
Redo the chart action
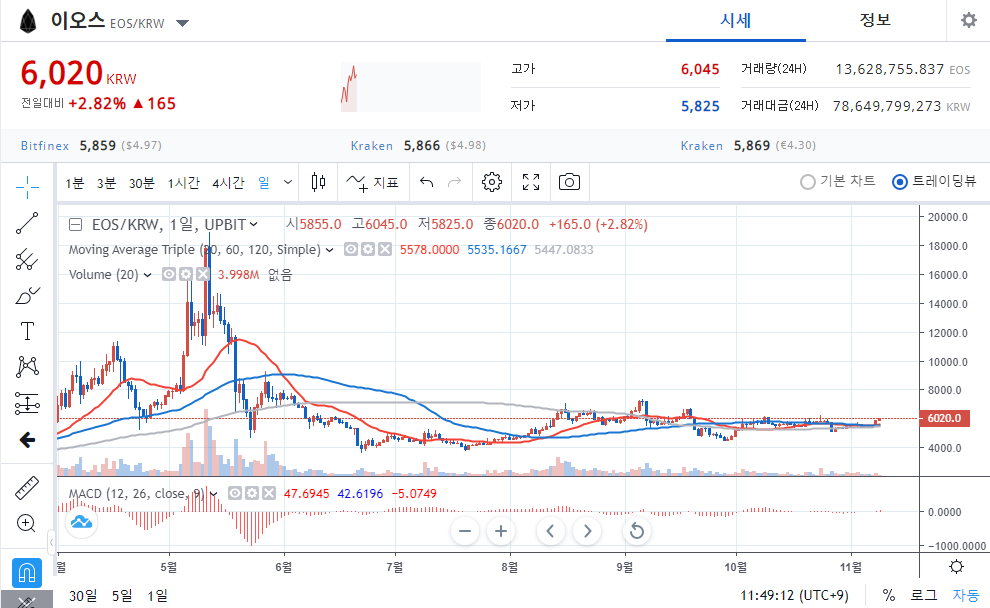(455, 182)
